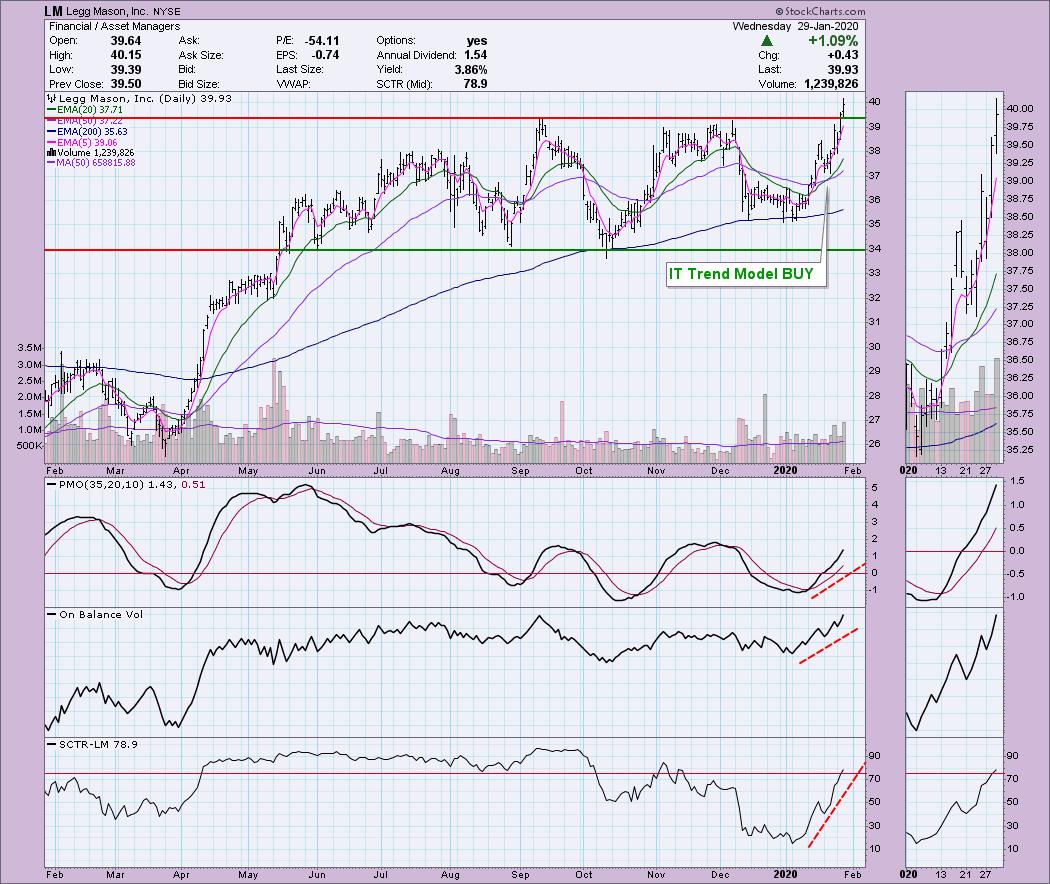The image size is (1050, 884).
Task: Click the +1.09% percent change value
Action: 833,41
